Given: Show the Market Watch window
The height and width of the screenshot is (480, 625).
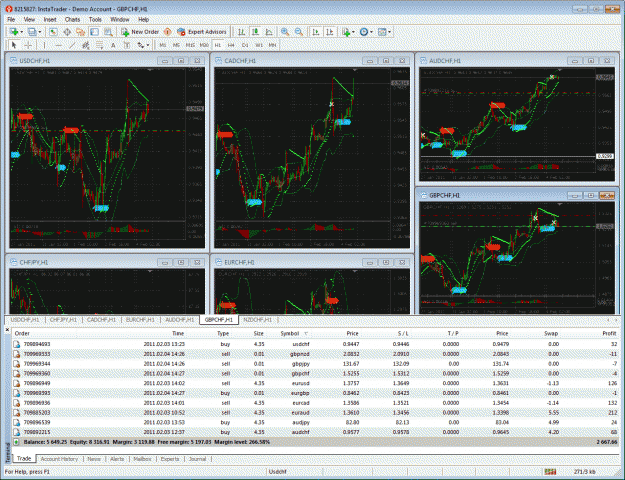Looking at the screenshot, I should click(53, 32).
